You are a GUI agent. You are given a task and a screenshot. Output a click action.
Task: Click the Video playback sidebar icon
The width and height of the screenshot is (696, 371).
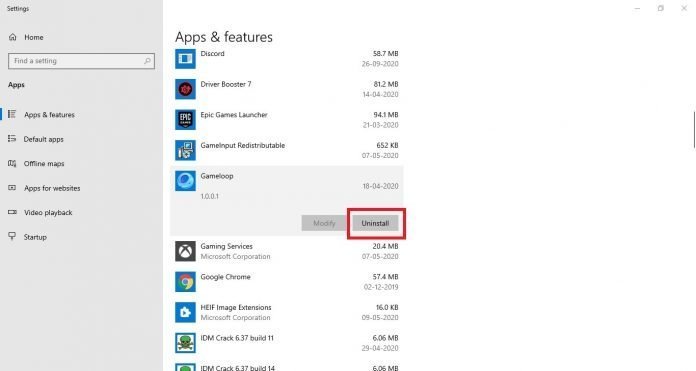point(12,212)
